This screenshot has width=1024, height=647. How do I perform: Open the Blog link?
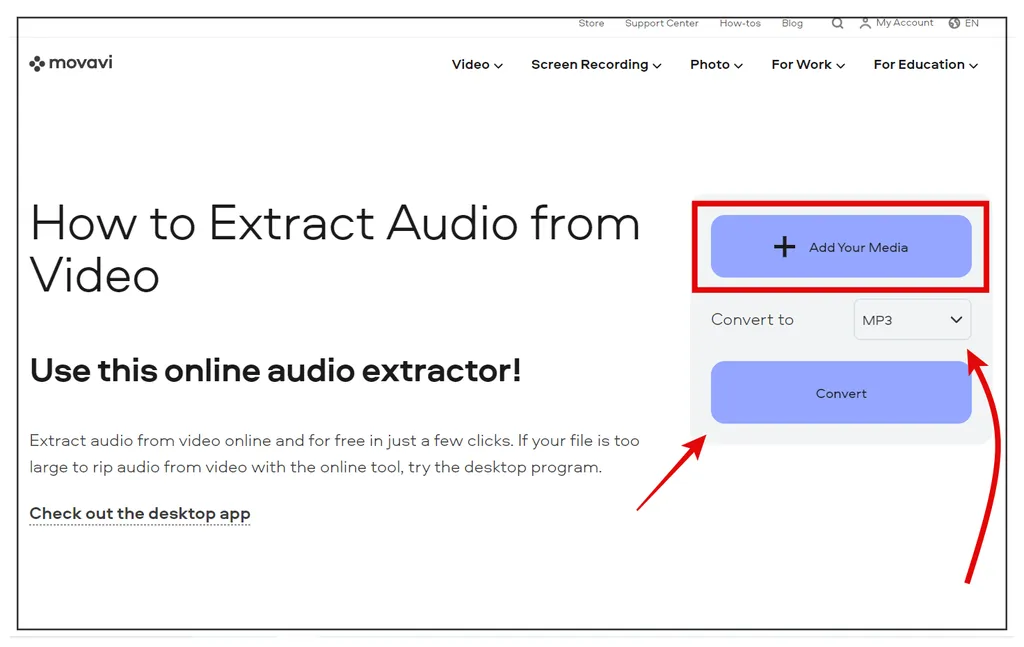click(792, 23)
